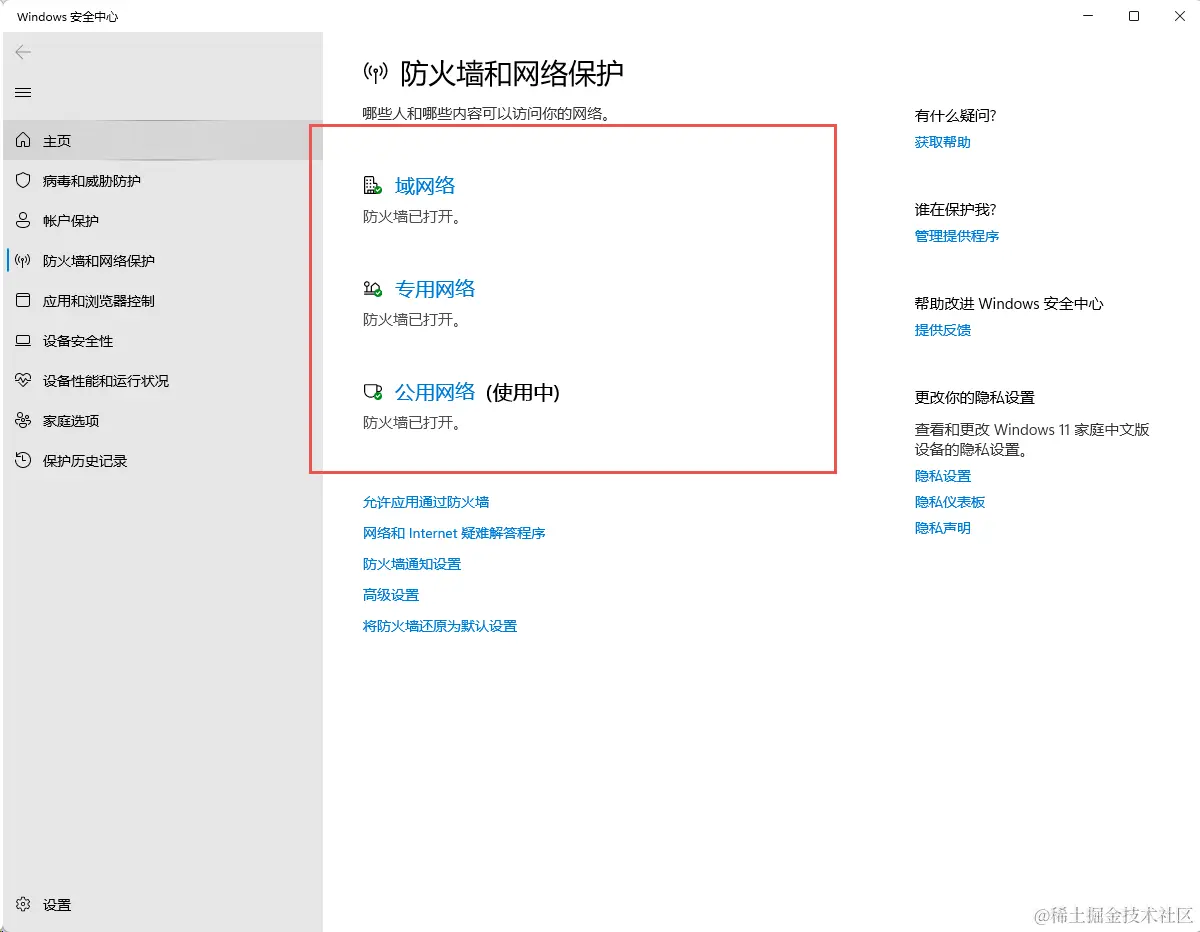Maximize the Windows 安全中心 window
1200x932 pixels.
click(x=1134, y=16)
